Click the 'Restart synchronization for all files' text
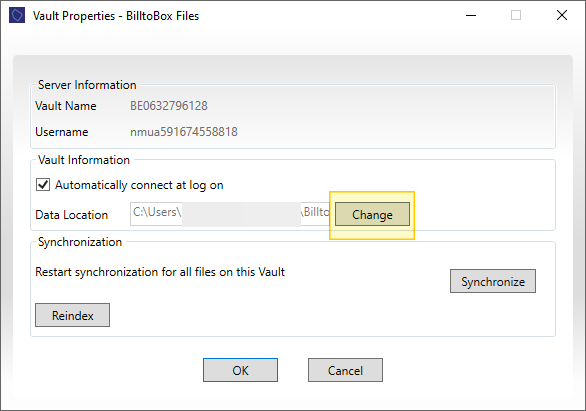The height and width of the screenshot is (411, 586). click(160, 272)
